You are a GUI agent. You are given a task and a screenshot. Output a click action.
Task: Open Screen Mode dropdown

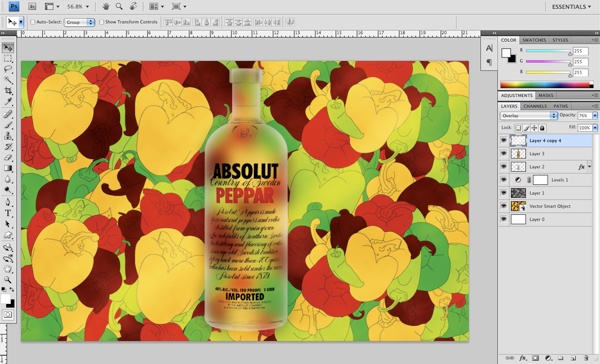[179, 7]
